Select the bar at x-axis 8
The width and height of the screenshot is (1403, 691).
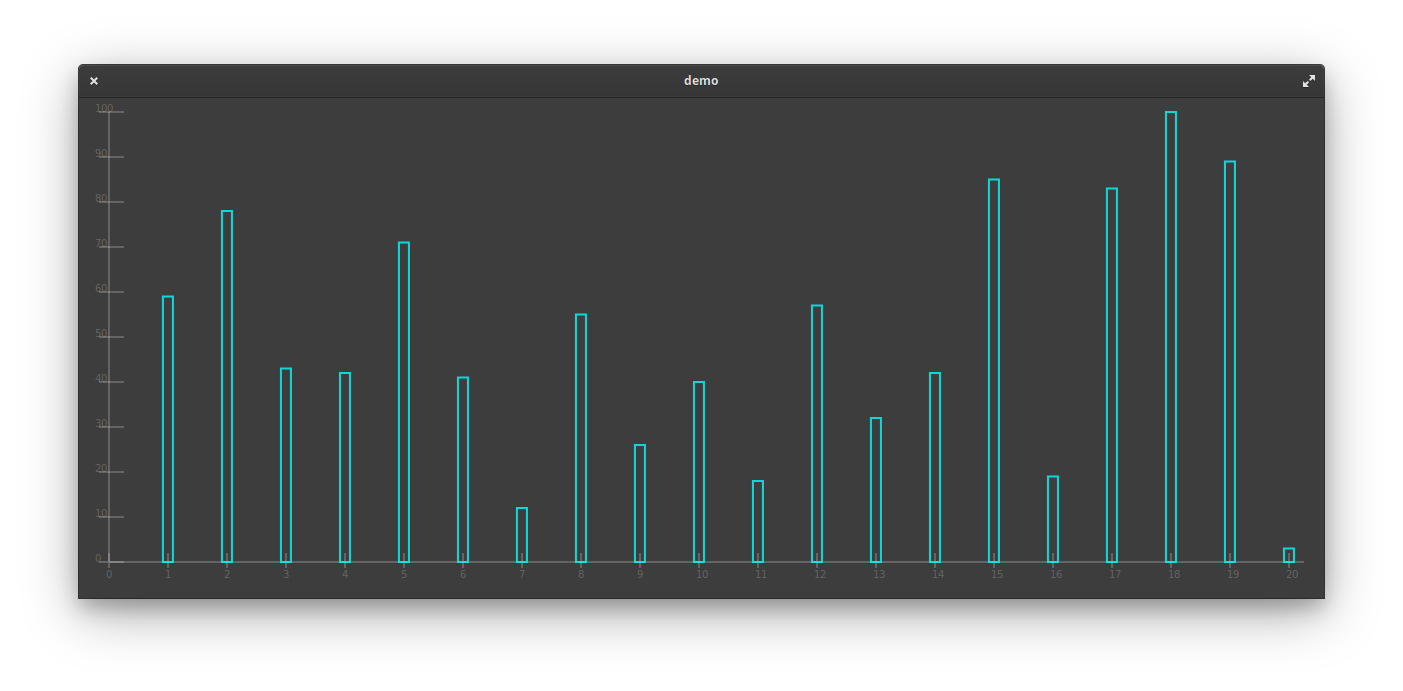point(581,438)
